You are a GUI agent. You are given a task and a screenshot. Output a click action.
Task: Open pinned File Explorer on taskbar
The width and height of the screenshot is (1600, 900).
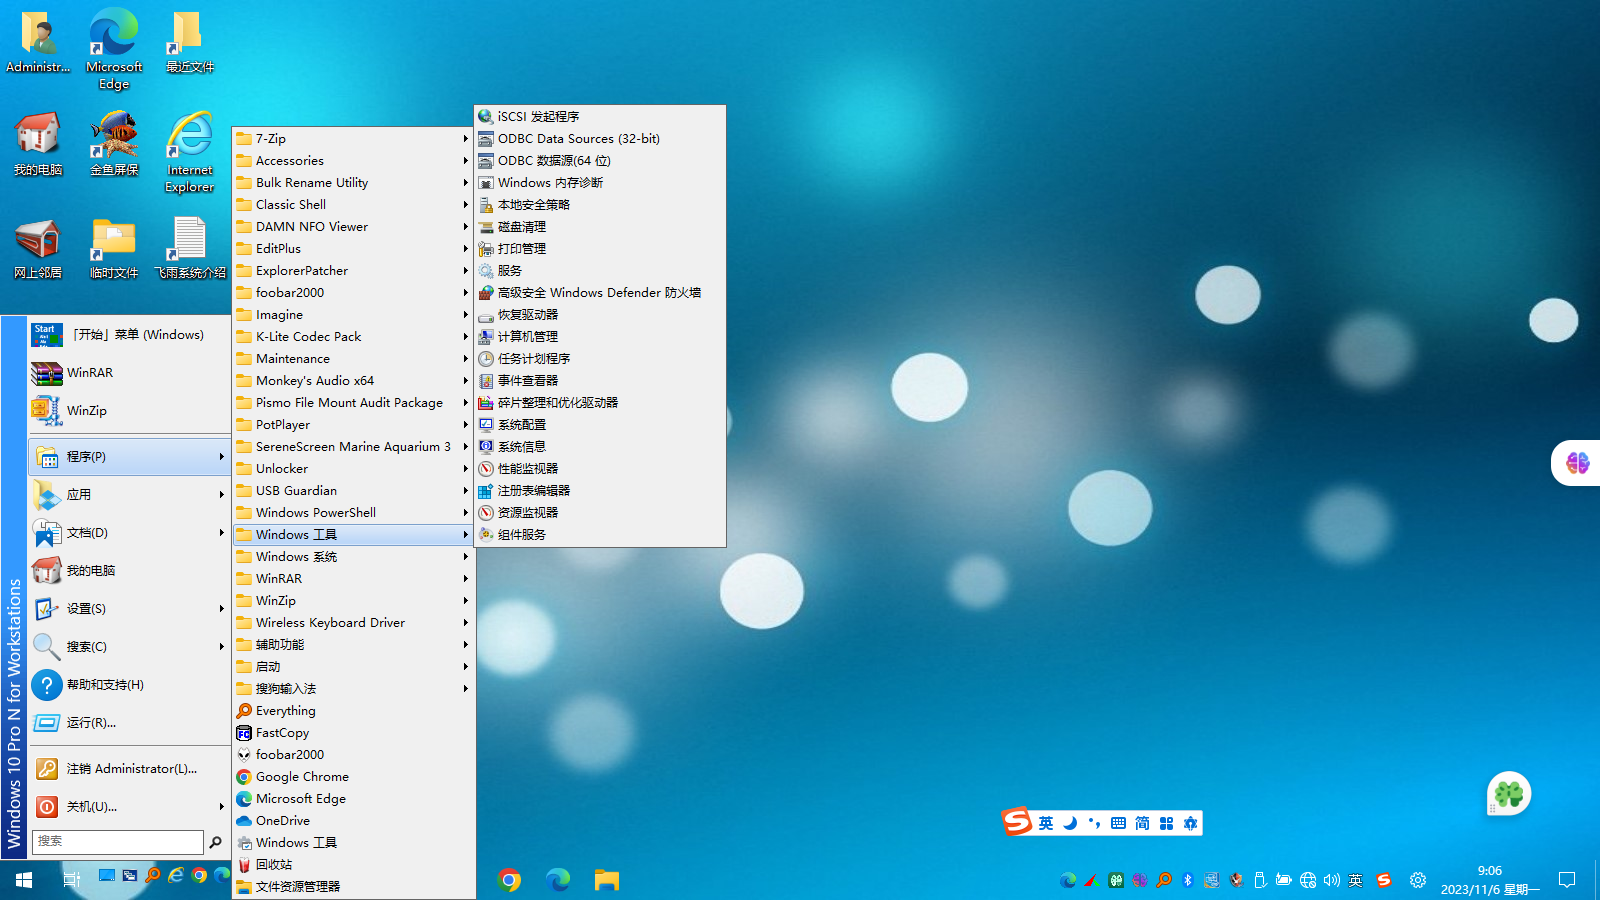tap(607, 880)
